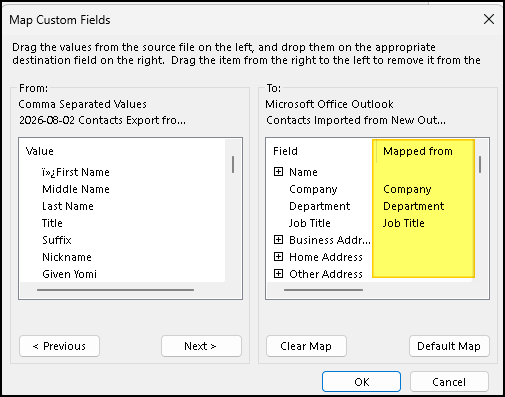Restore the Default Map
Image resolution: width=505 pixels, height=397 pixels.
click(449, 346)
